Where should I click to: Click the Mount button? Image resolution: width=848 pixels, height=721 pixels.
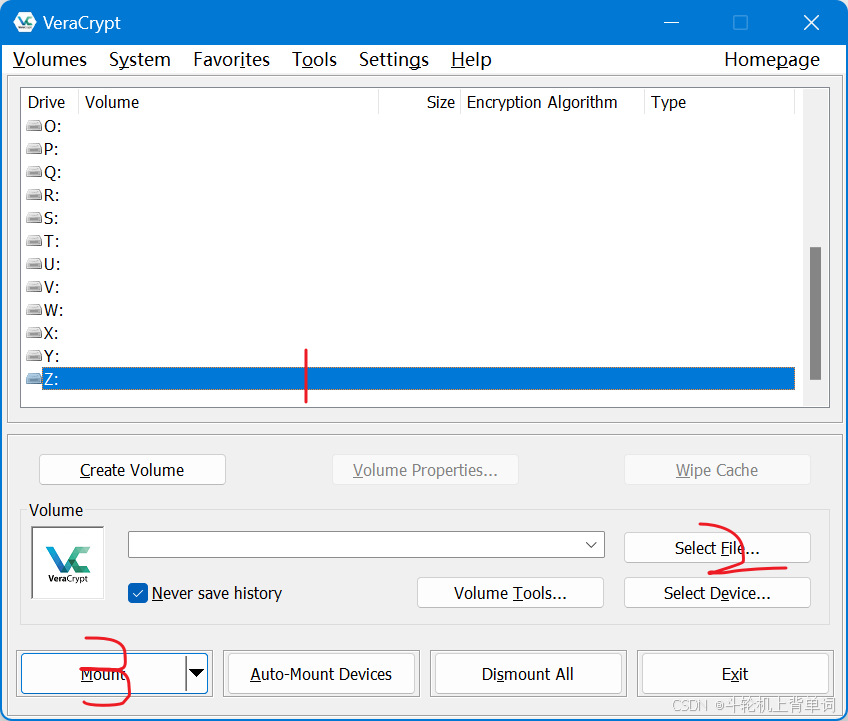pos(103,673)
